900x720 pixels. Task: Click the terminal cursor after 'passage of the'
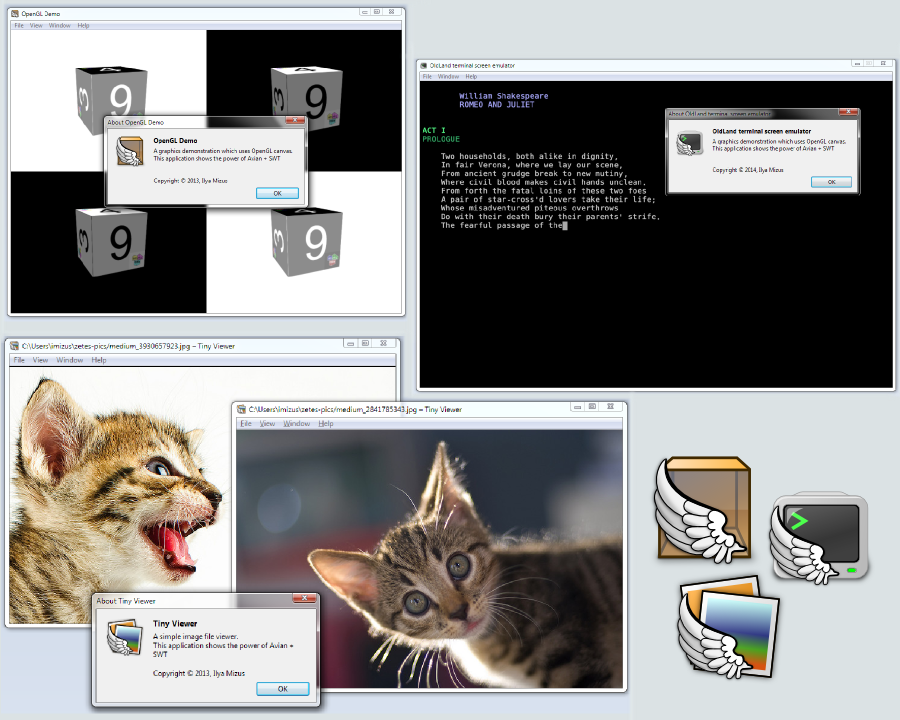tap(565, 226)
